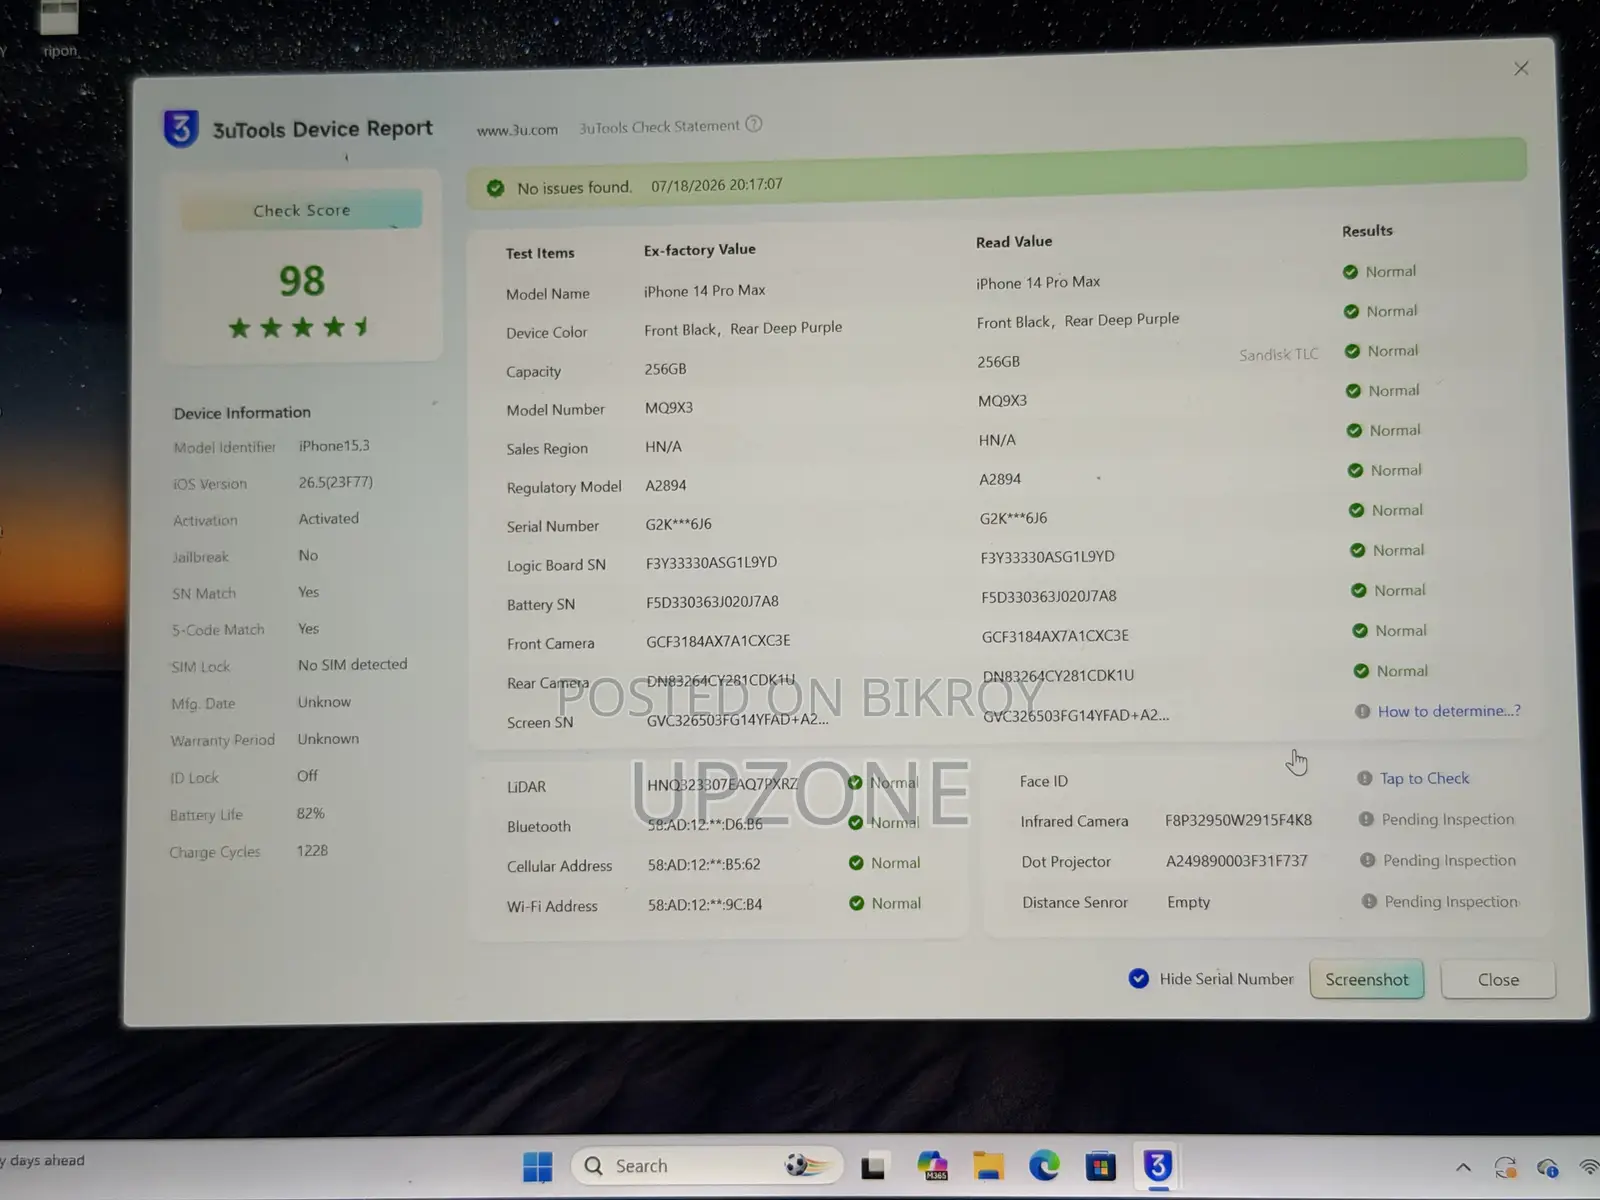Click the Close button at the bottom

point(1498,980)
